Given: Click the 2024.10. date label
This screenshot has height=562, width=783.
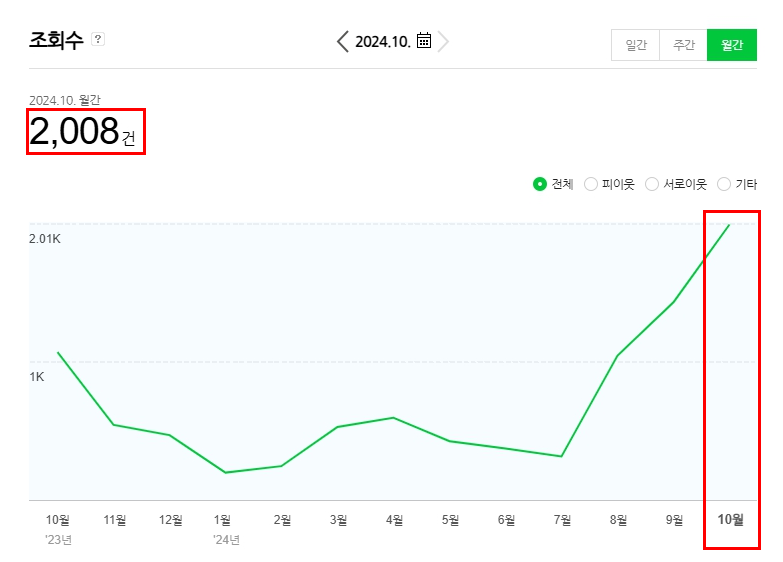Looking at the screenshot, I should 383,41.
